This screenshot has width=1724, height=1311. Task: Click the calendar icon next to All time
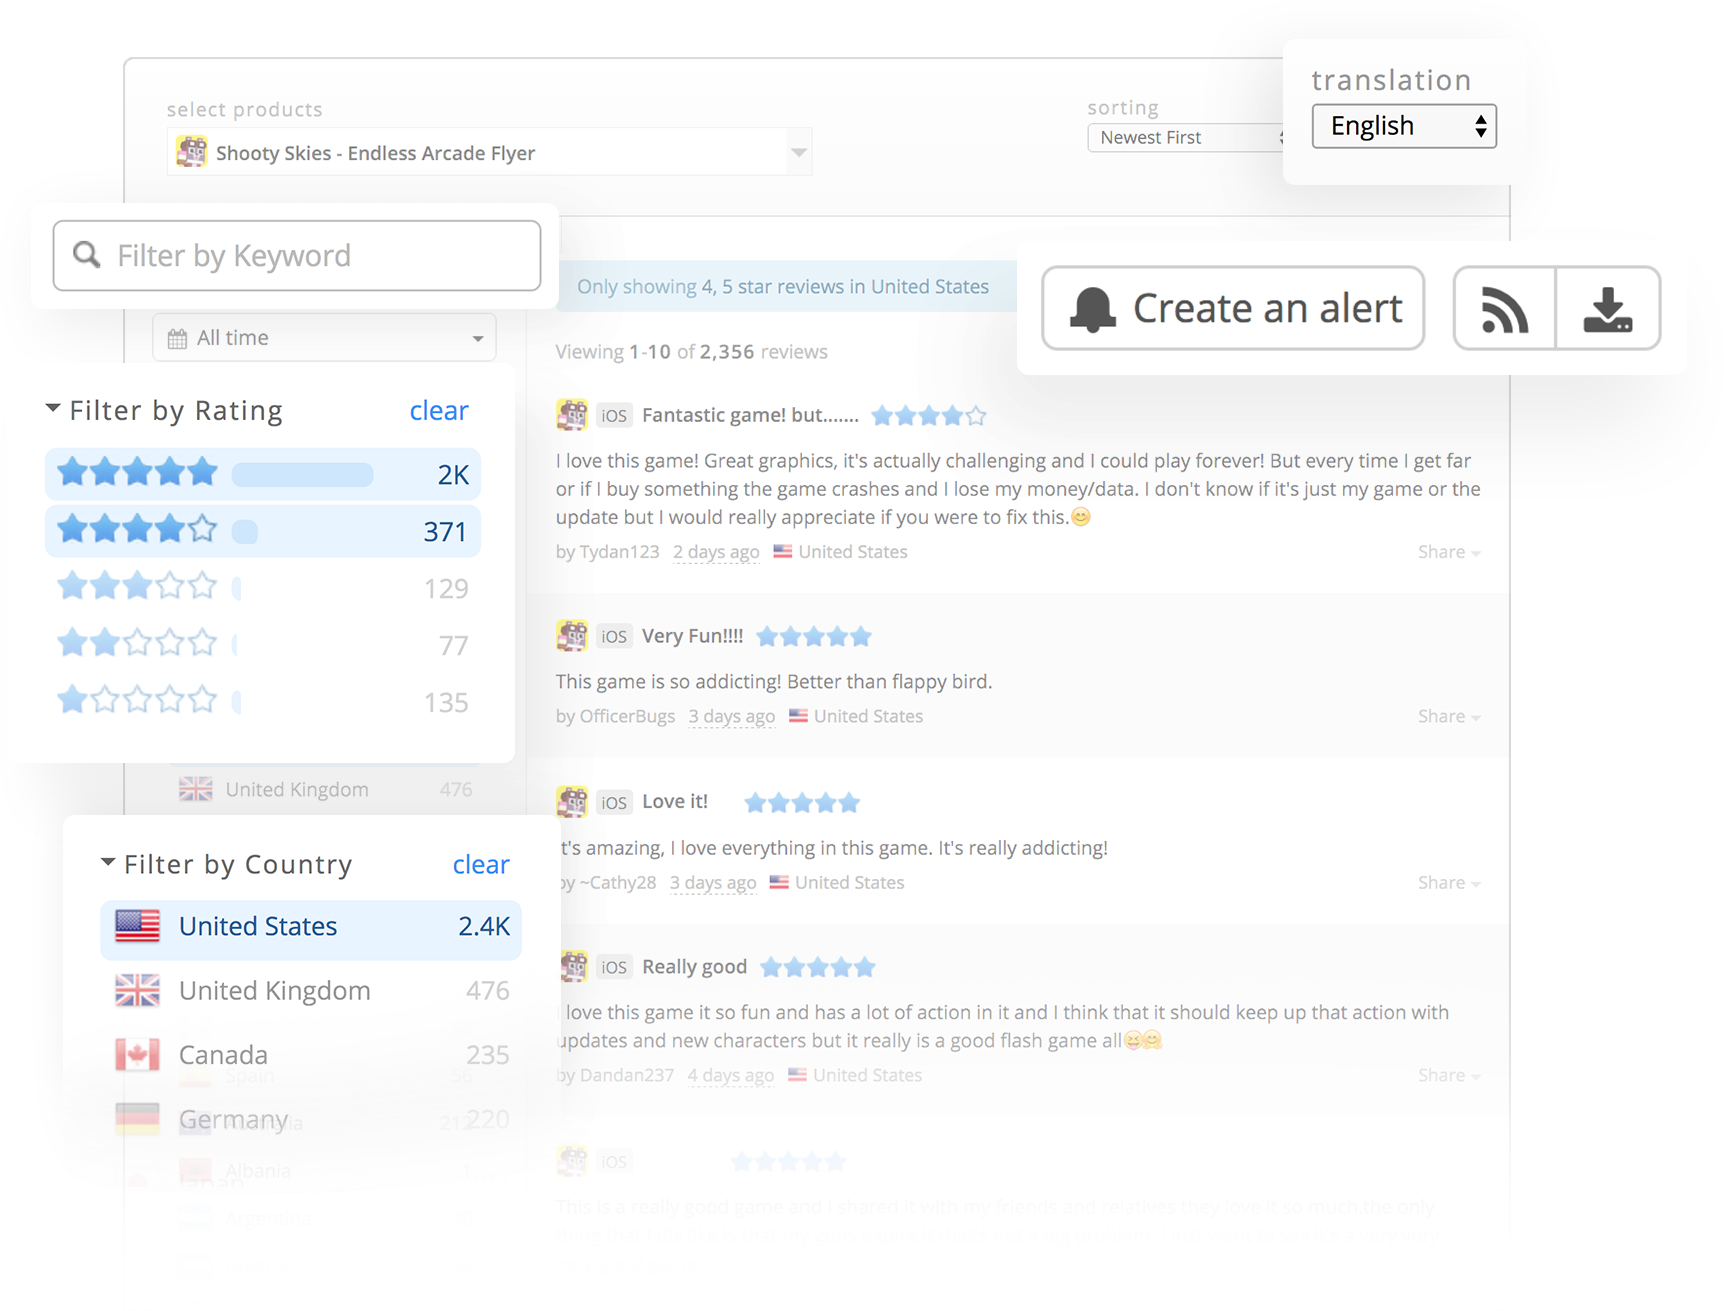click(177, 339)
